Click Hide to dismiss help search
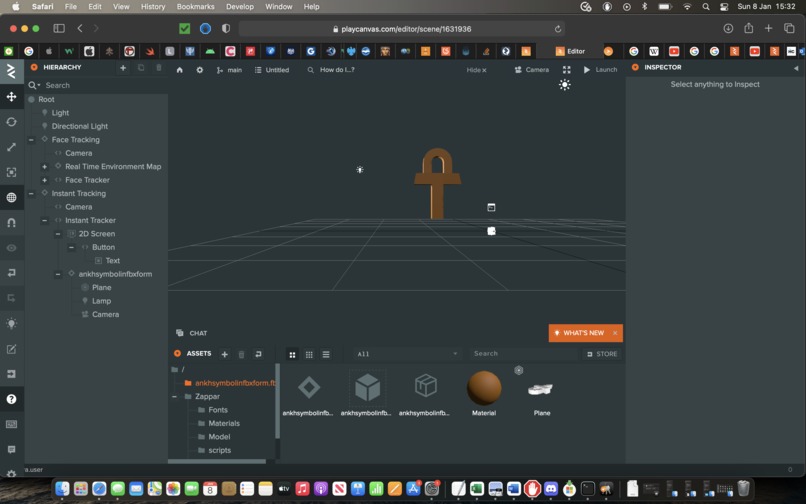The image size is (806, 504). (476, 70)
